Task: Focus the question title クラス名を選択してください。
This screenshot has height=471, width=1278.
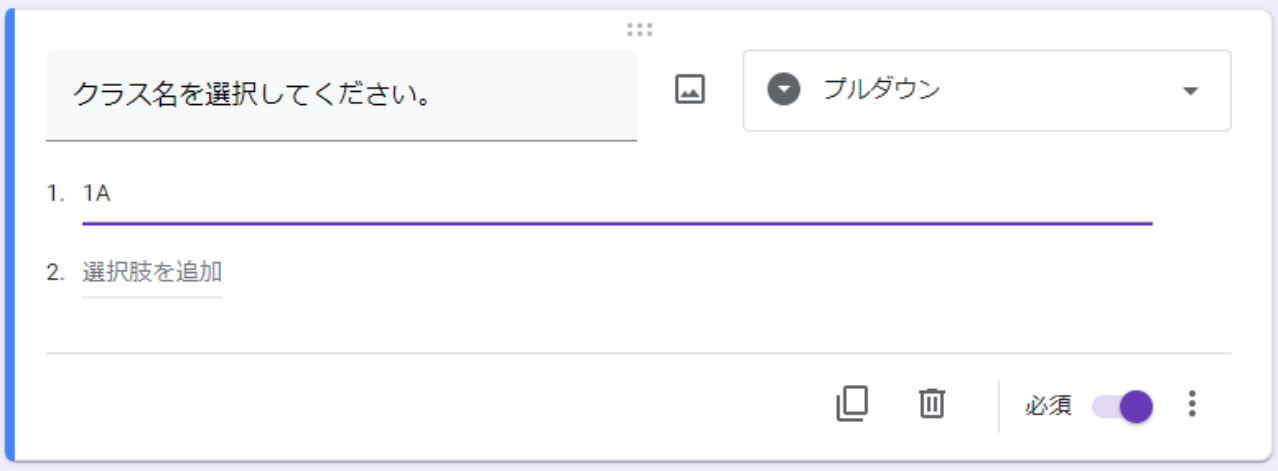Action: [341, 95]
